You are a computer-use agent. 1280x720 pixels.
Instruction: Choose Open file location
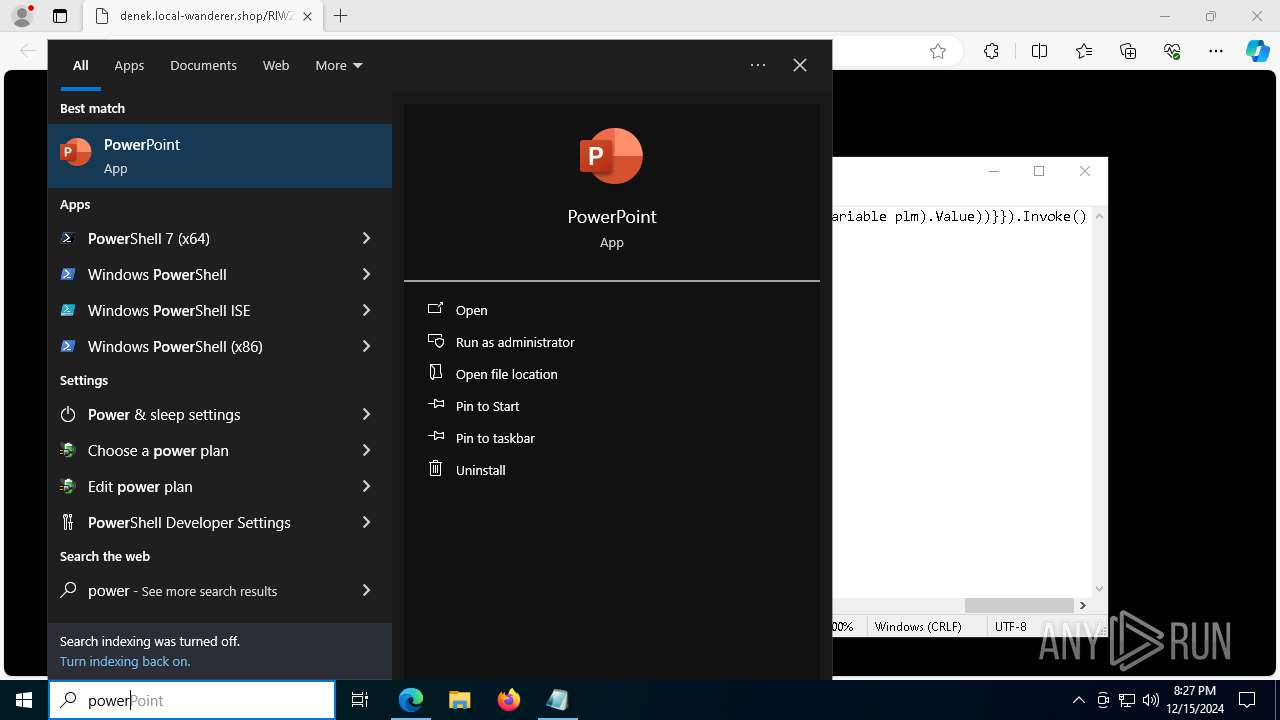pyautogui.click(x=506, y=374)
